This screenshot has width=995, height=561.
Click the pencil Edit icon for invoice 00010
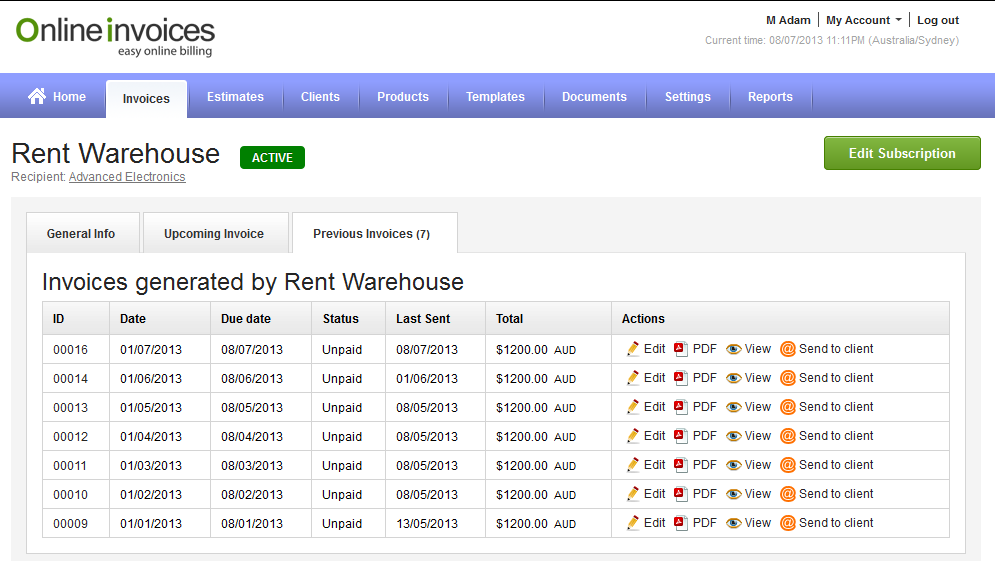coord(633,494)
